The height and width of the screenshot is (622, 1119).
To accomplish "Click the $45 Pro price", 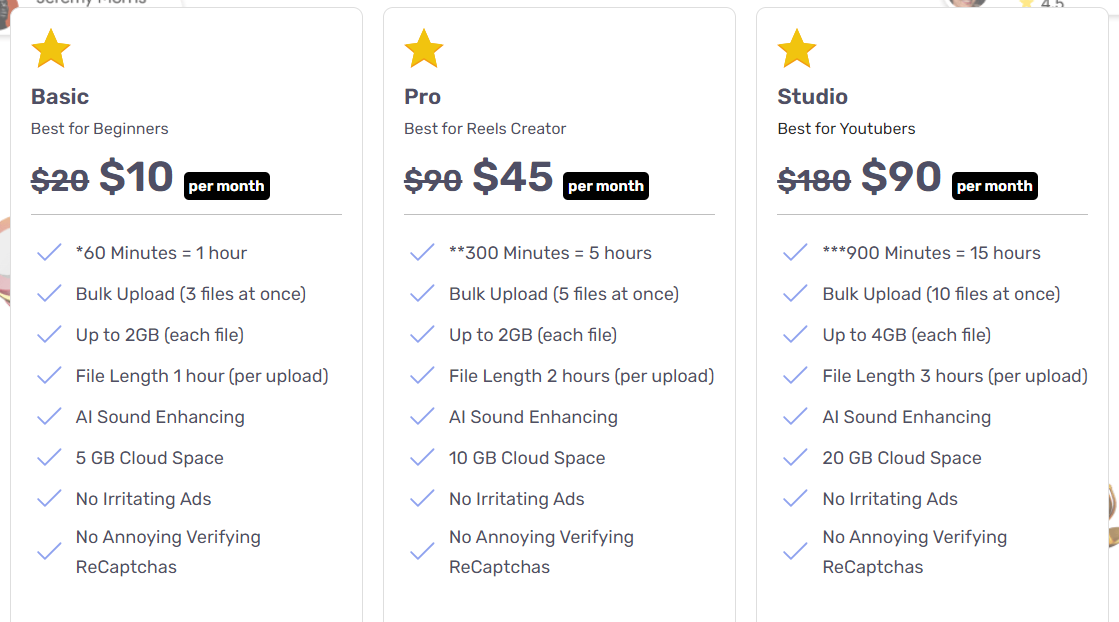I will [x=512, y=177].
